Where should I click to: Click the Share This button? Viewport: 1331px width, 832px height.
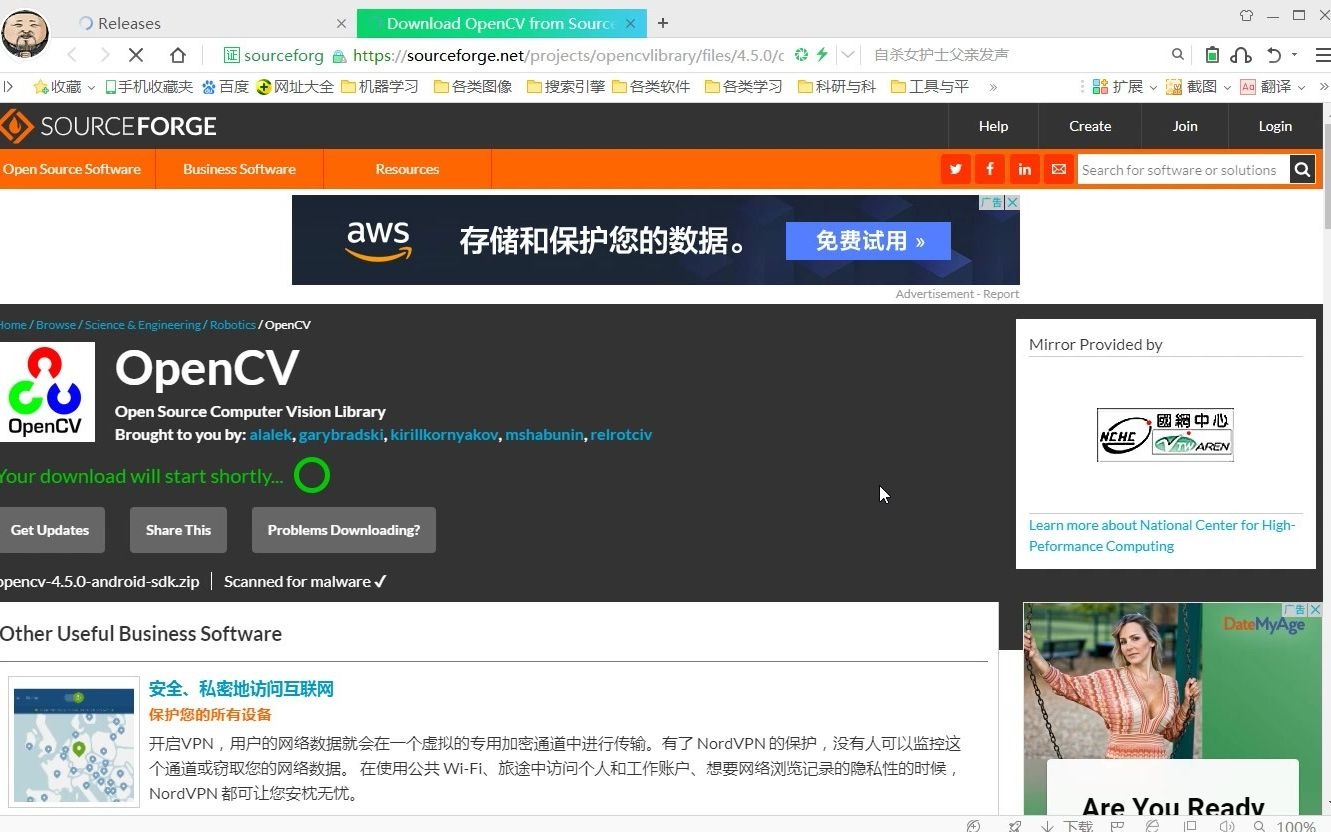point(178,530)
